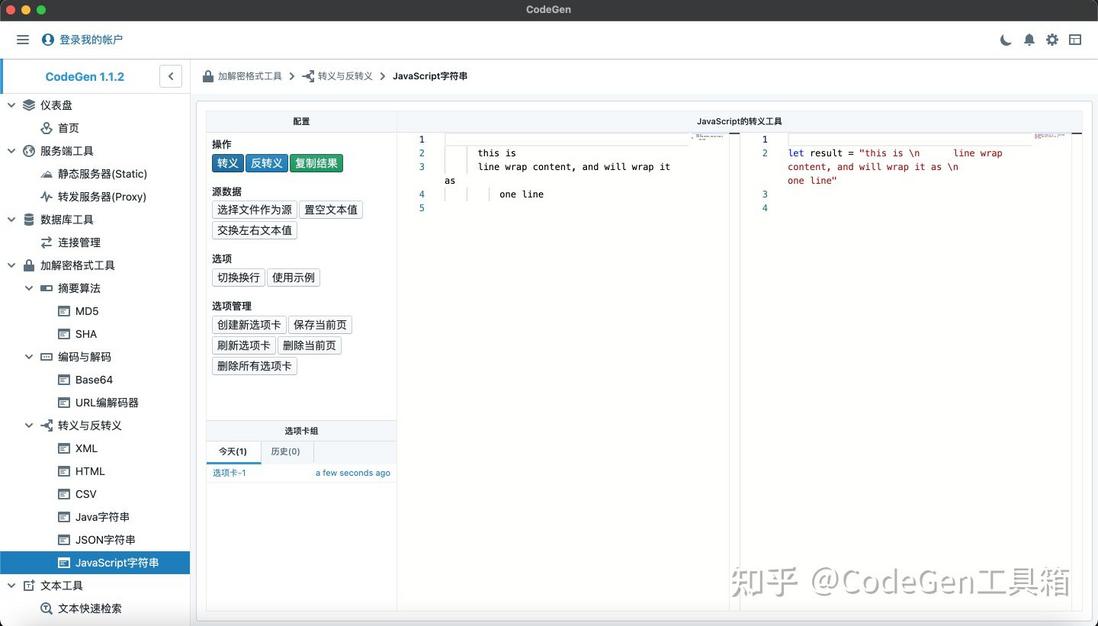The image size is (1098, 626).
Task: Click the SHA item icon
Action: point(64,334)
